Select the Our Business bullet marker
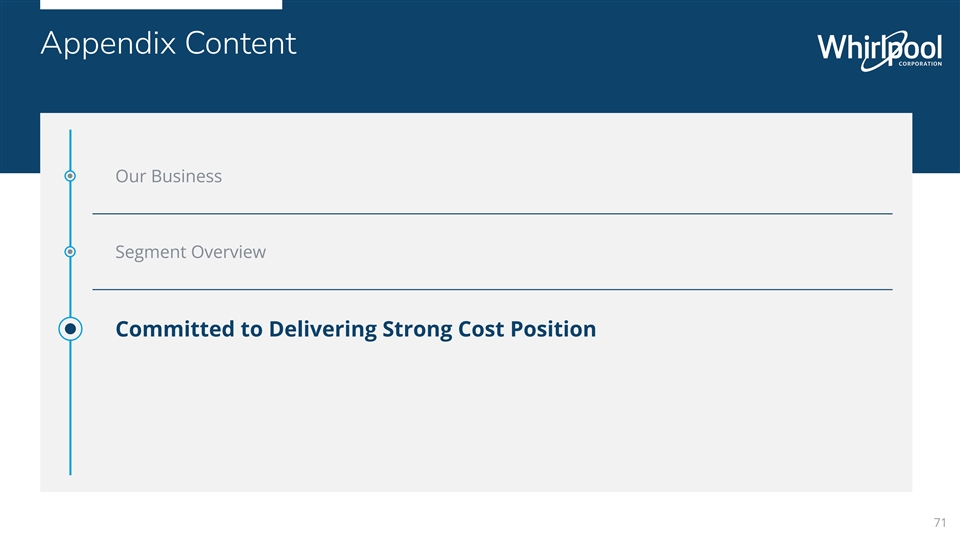The width and height of the screenshot is (960, 540). click(x=70, y=176)
